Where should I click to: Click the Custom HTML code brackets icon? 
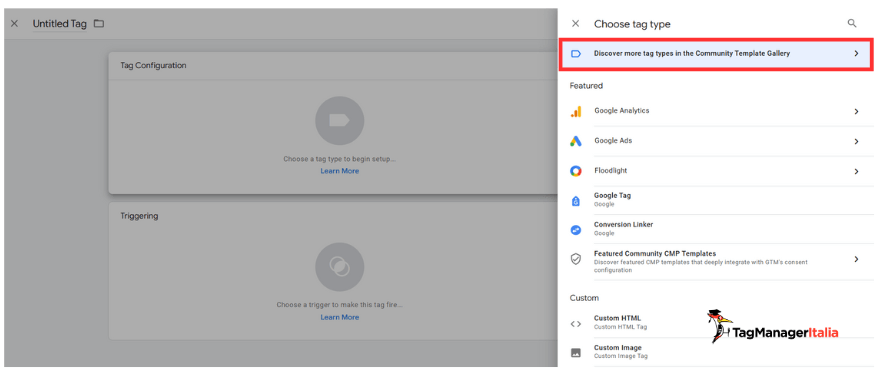(576, 324)
